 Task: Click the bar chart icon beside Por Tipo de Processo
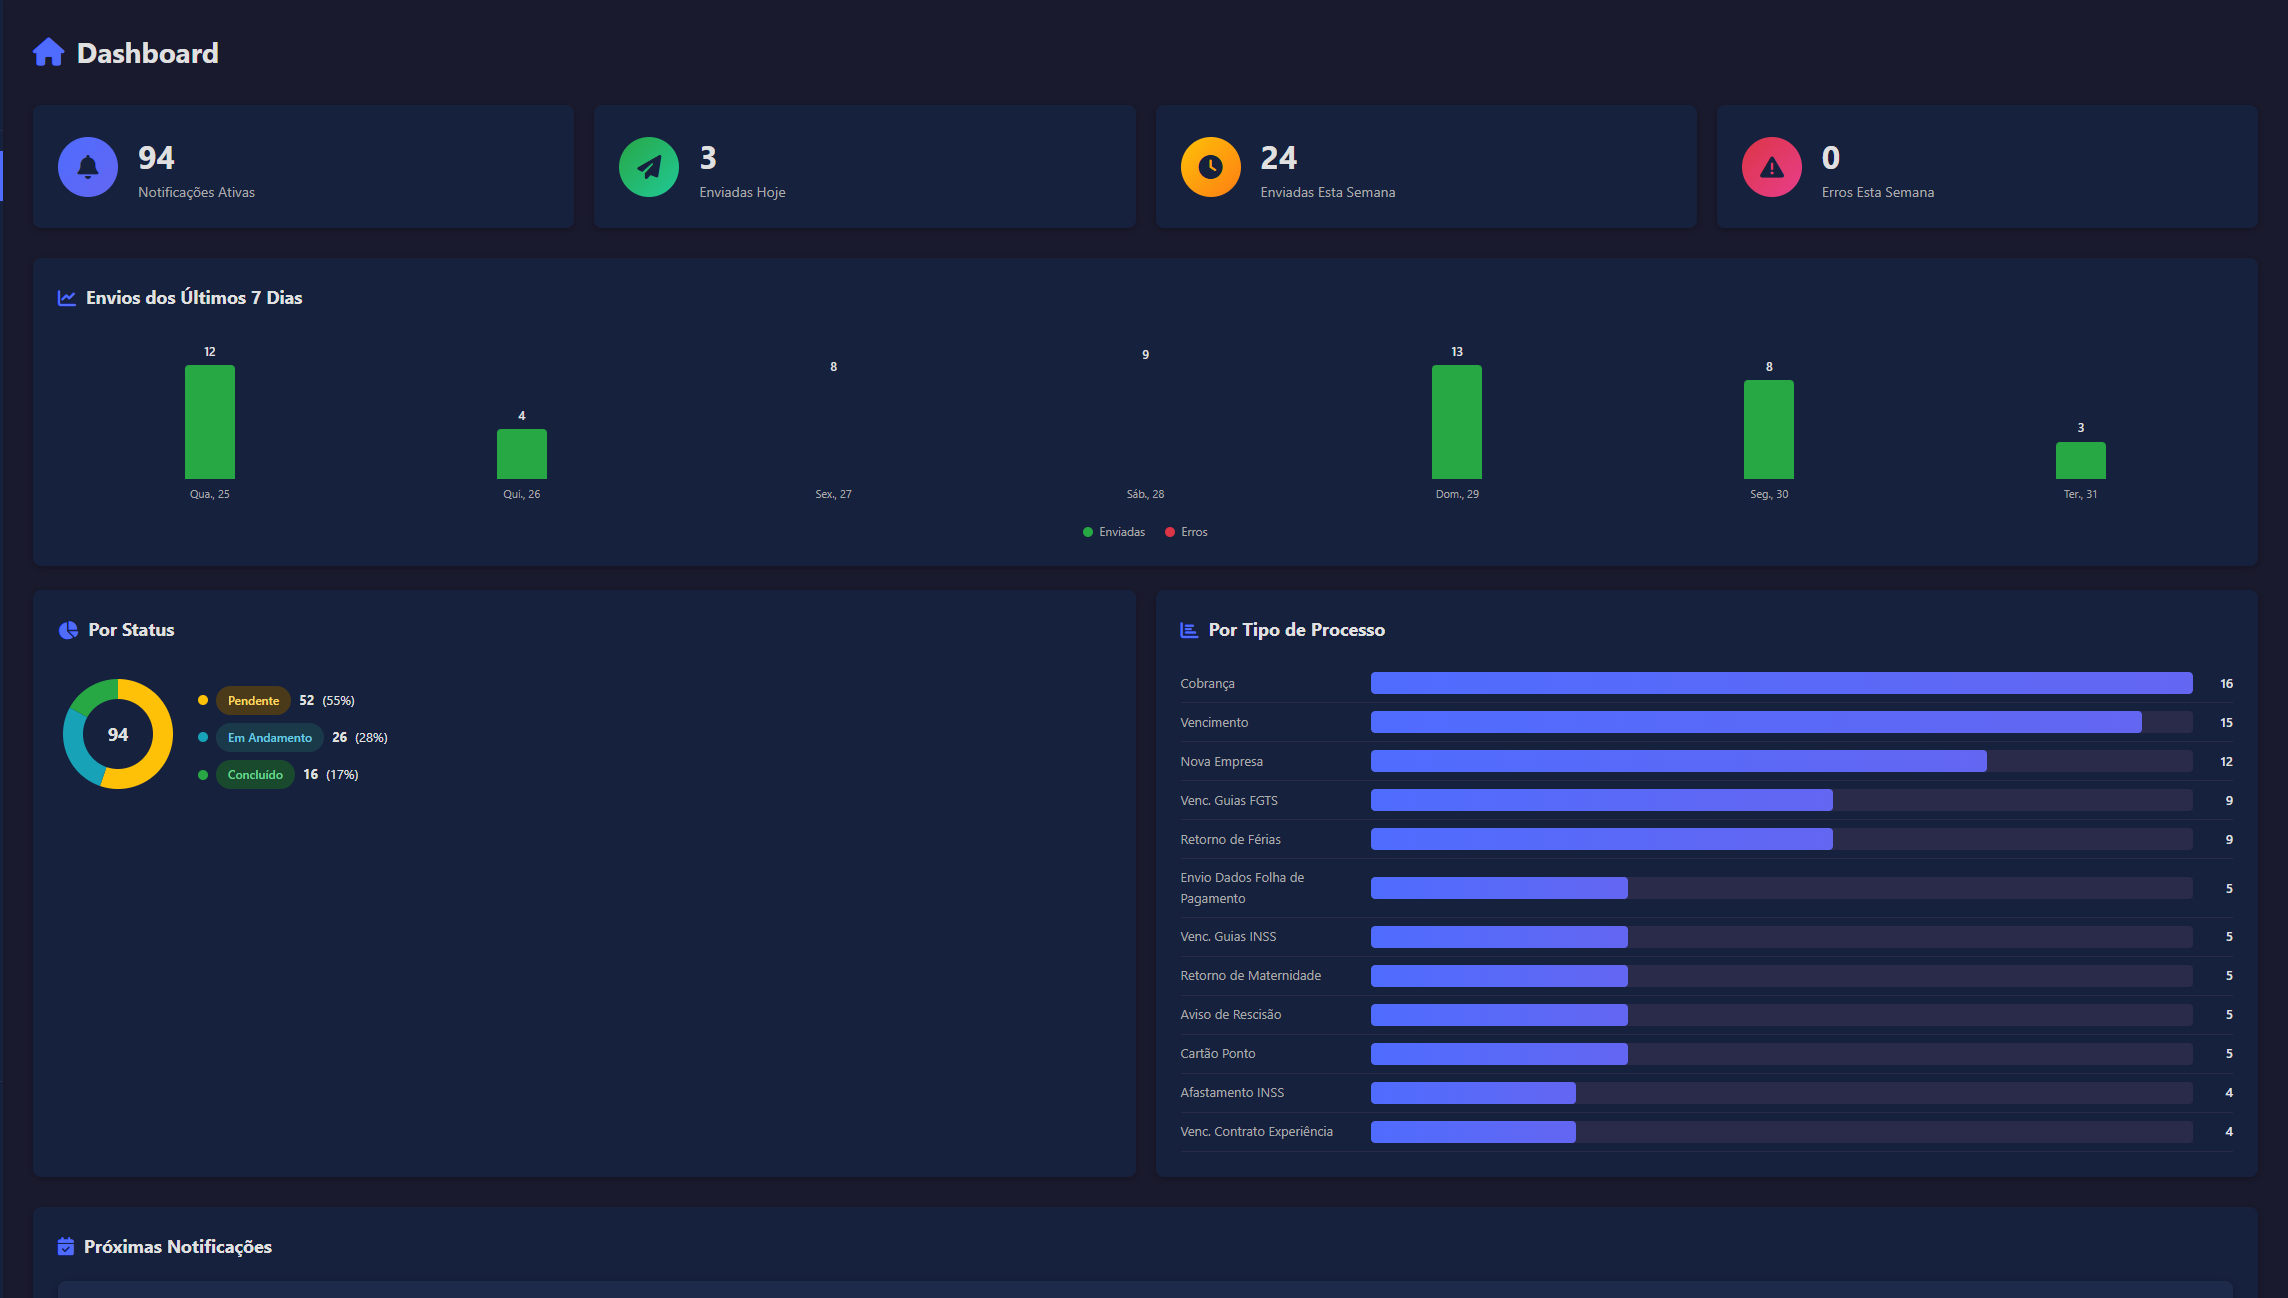coord(1188,629)
